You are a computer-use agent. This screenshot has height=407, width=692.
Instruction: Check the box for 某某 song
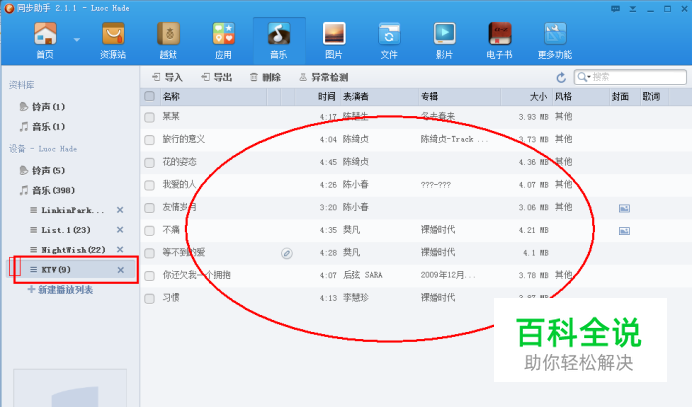pyautogui.click(x=150, y=117)
